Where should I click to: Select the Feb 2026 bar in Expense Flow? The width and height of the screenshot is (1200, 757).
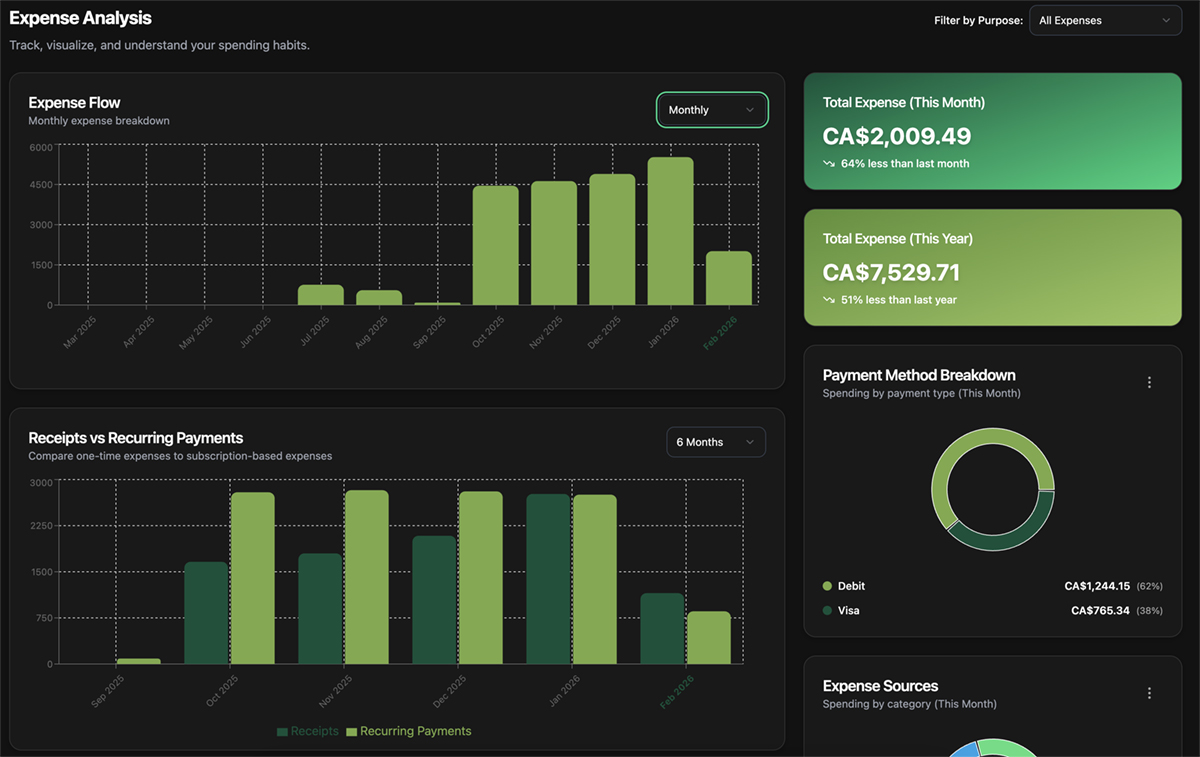coord(729,280)
